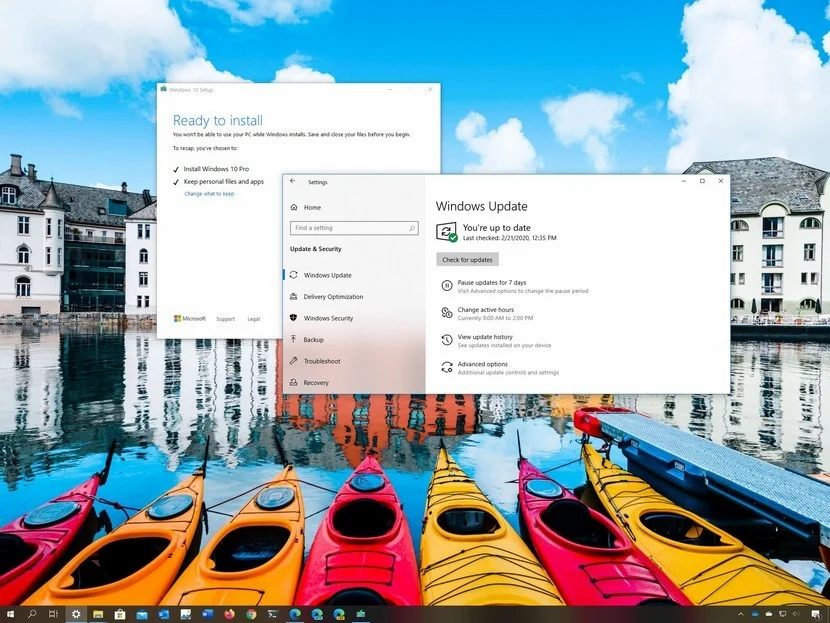830x623 pixels.
Task: Click the update history clock icon
Action: (x=447, y=340)
